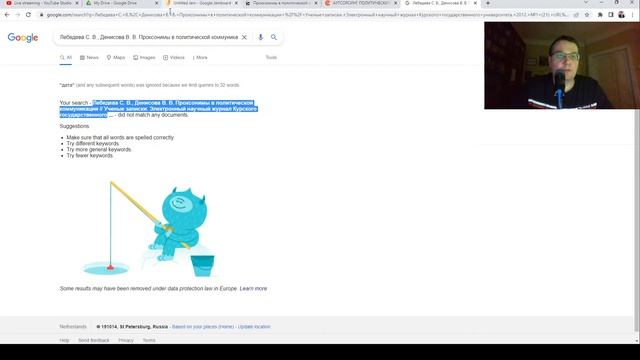Open the search Tools options

click(x=271, y=58)
